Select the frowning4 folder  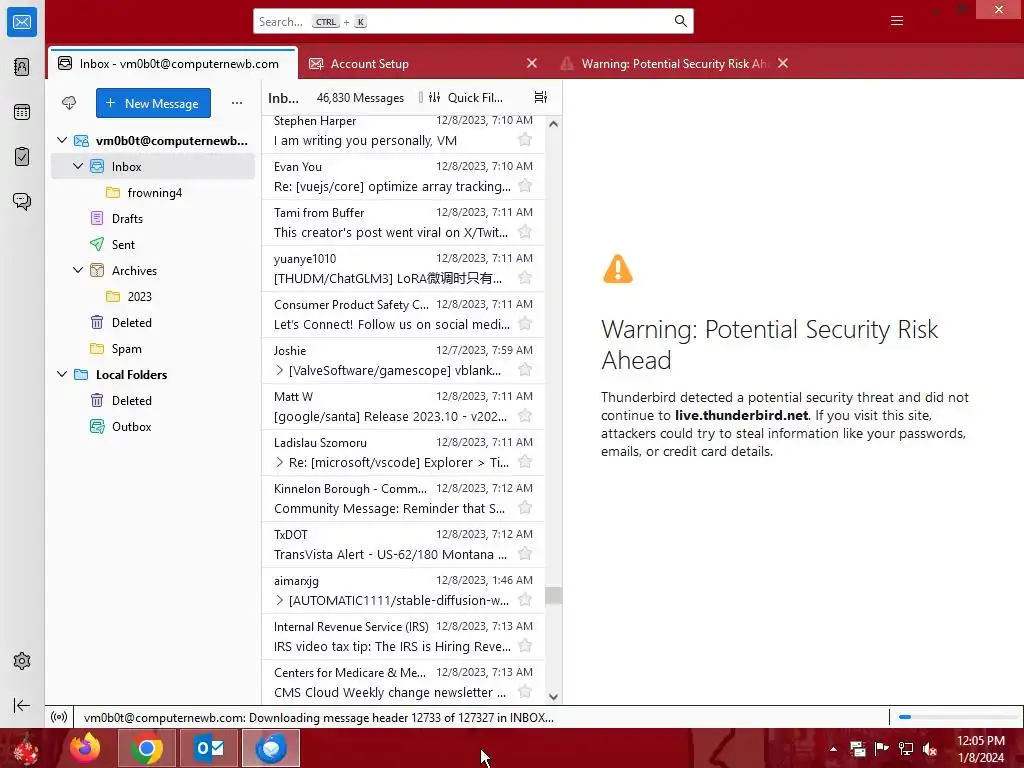153,193
